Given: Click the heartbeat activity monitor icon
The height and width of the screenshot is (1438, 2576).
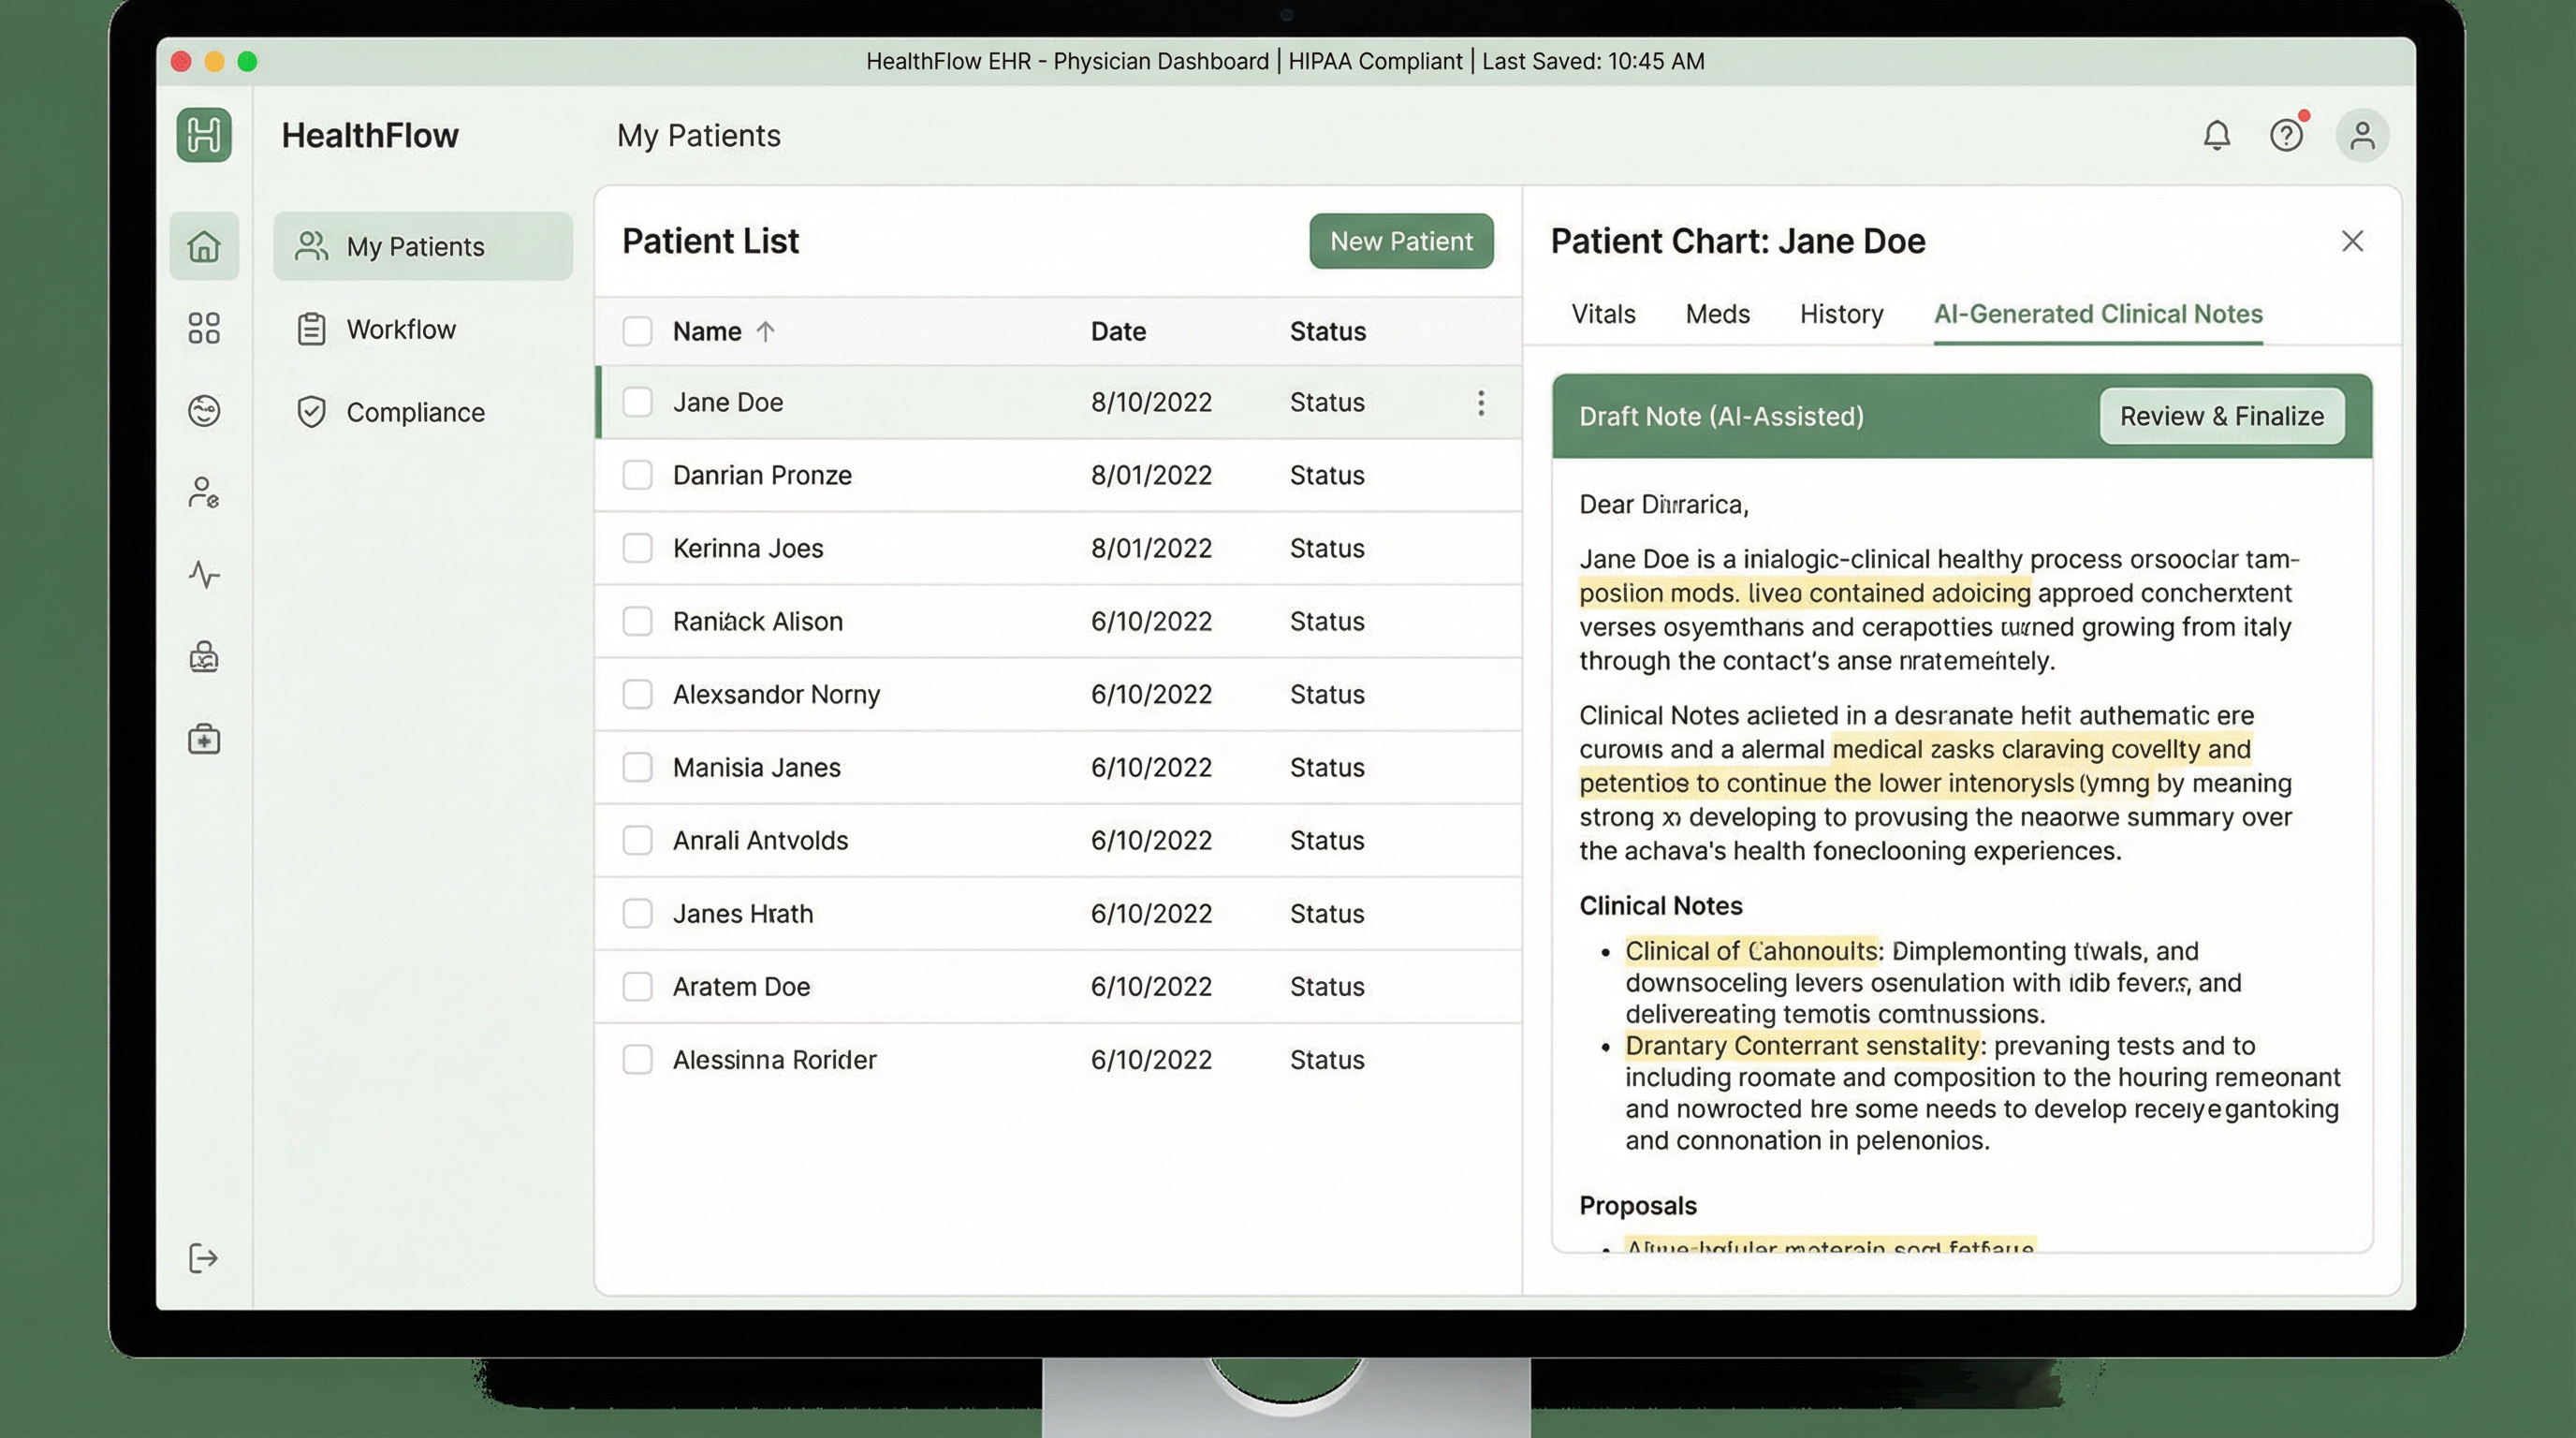Looking at the screenshot, I should pyautogui.click(x=204, y=575).
